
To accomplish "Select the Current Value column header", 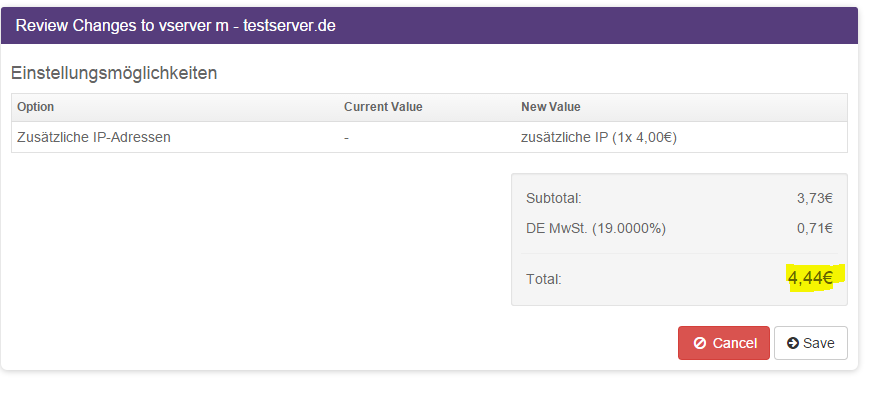I will 383,107.
